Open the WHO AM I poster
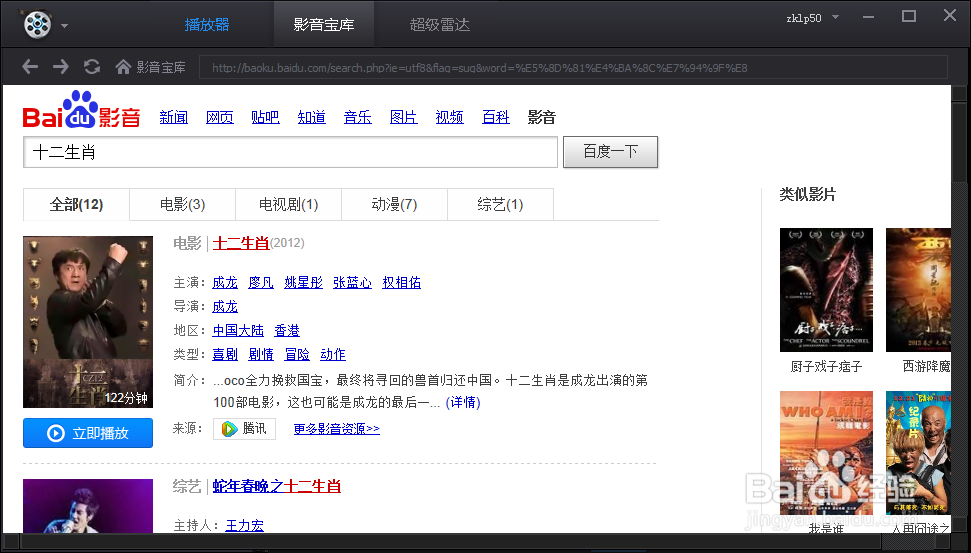Screen dimensions: 971x553 826,453
